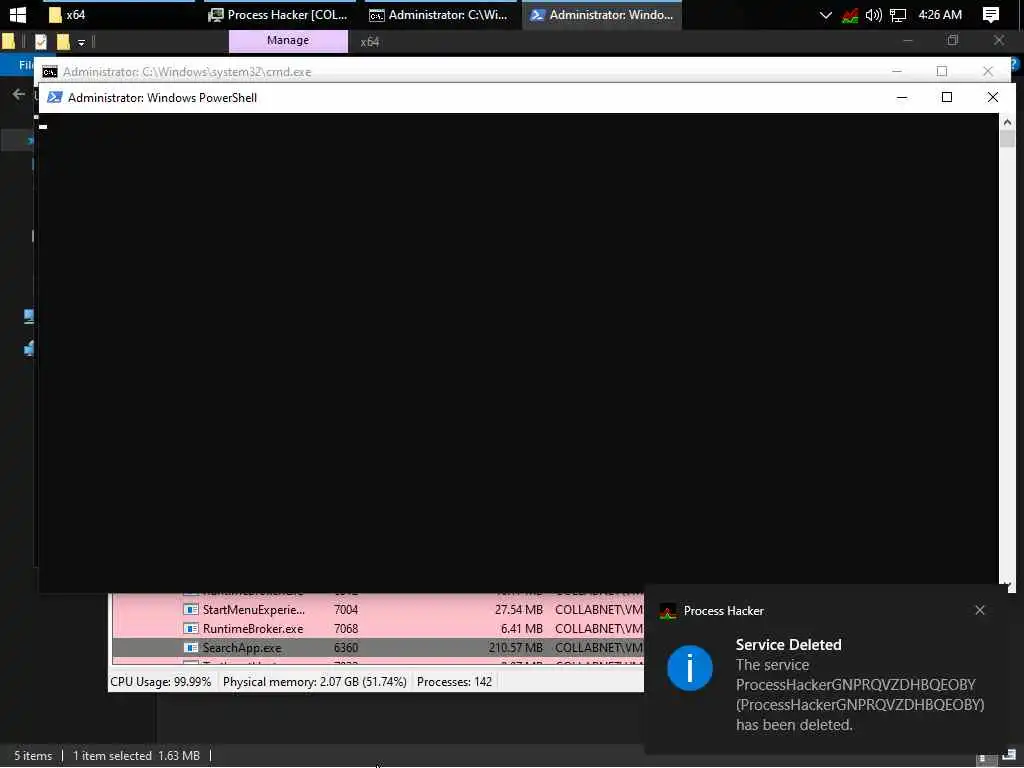Click CPU Usage status bar entry
The image size is (1024, 768).
(161, 682)
